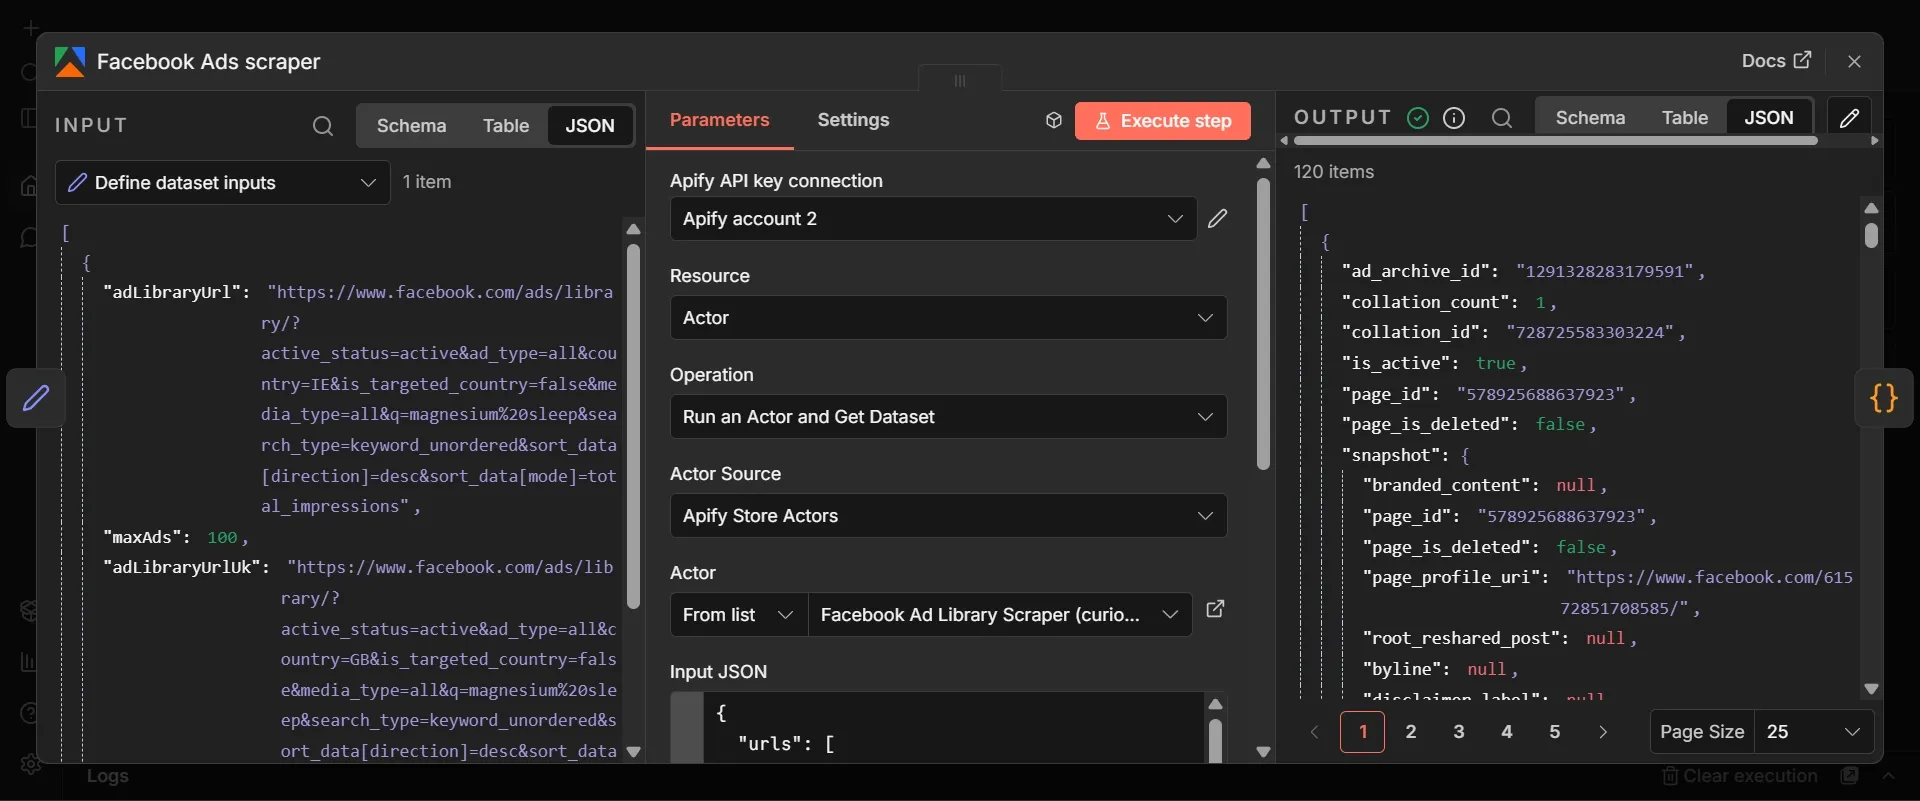
Task: Click the info icon next to OUTPUT
Action: pos(1455,118)
